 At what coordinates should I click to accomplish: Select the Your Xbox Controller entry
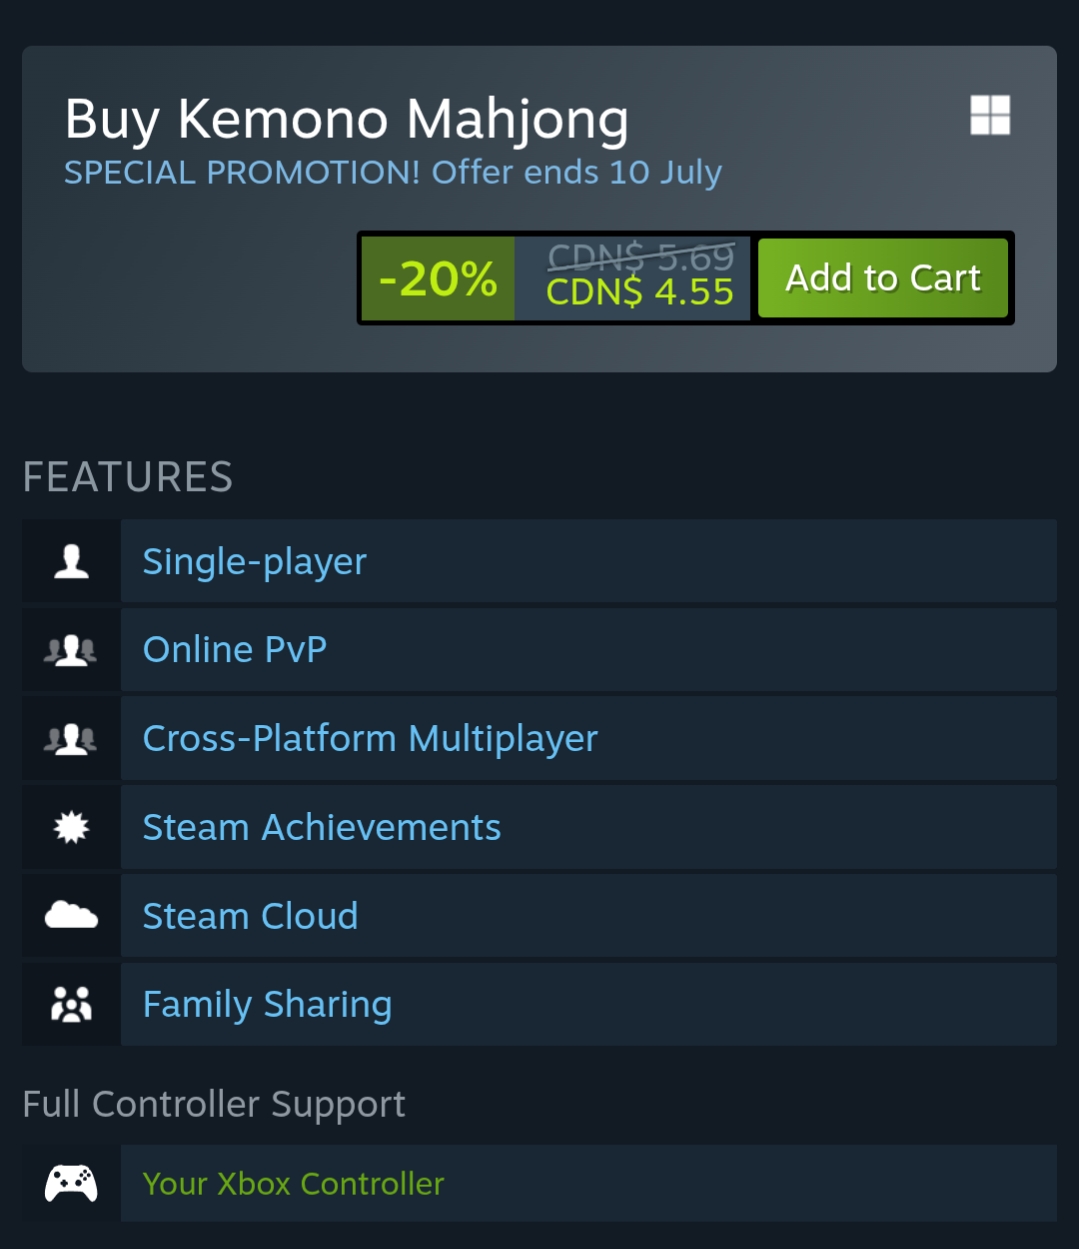(x=293, y=1184)
